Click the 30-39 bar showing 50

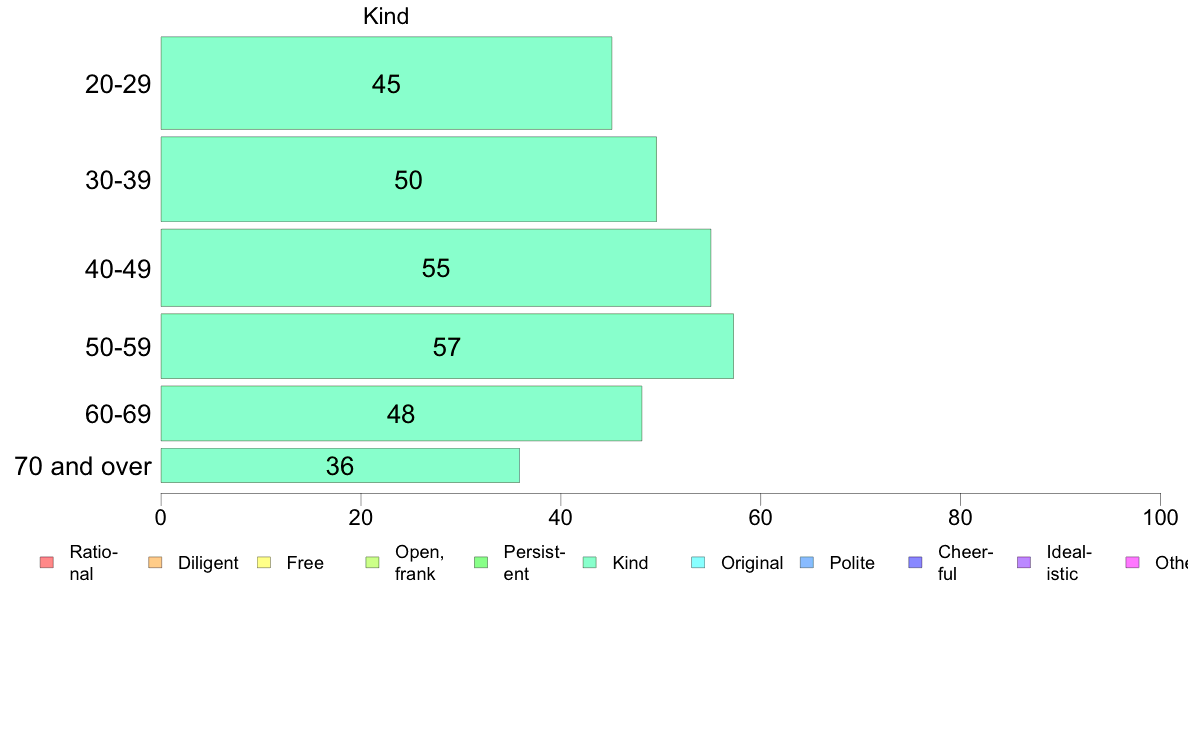coord(408,180)
